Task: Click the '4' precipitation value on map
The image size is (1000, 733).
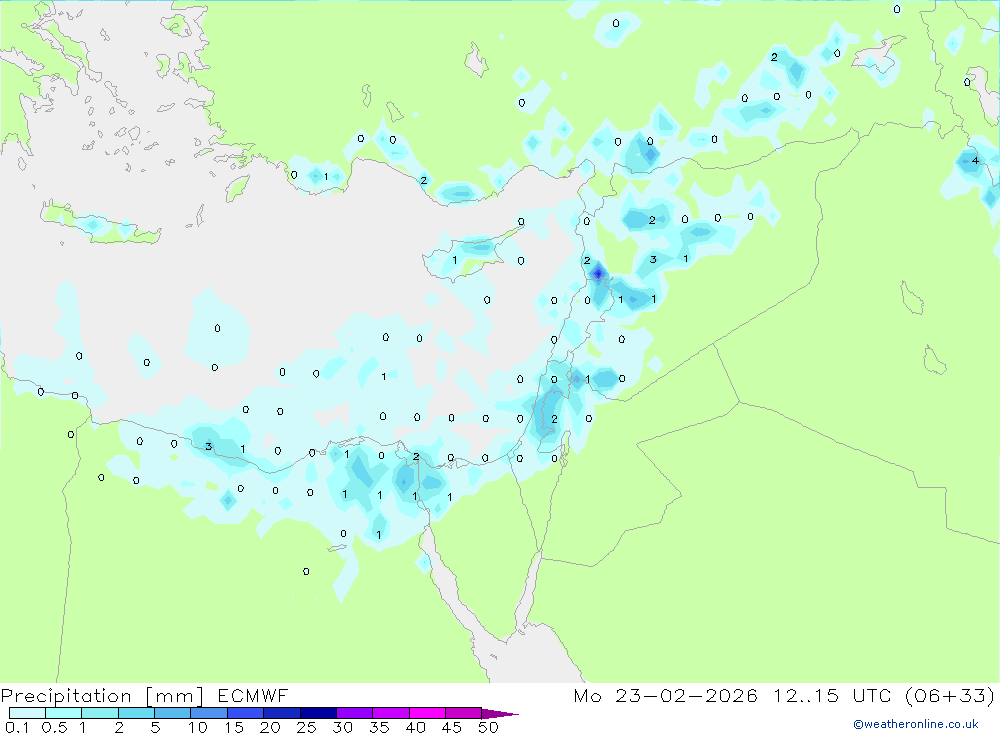Action: point(975,161)
